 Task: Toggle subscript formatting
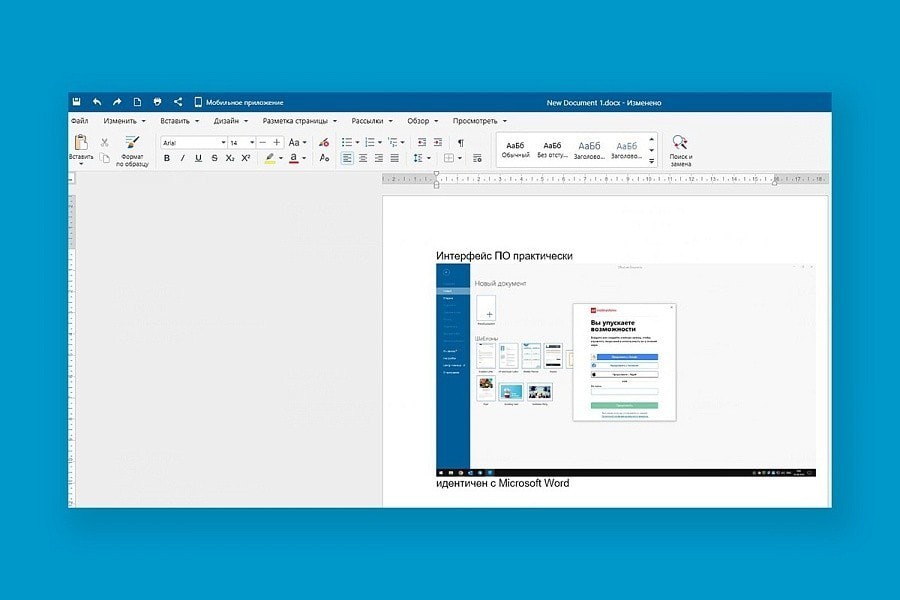point(230,158)
